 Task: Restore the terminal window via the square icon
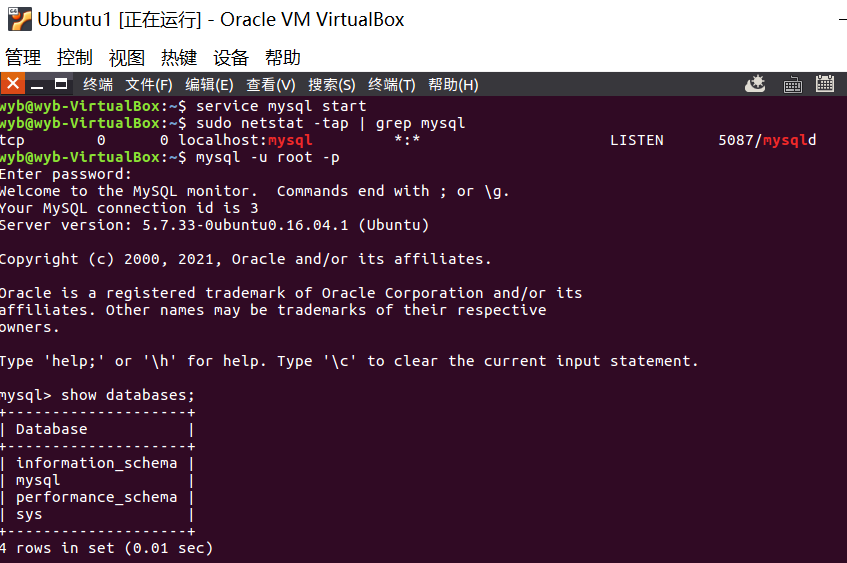click(x=61, y=84)
